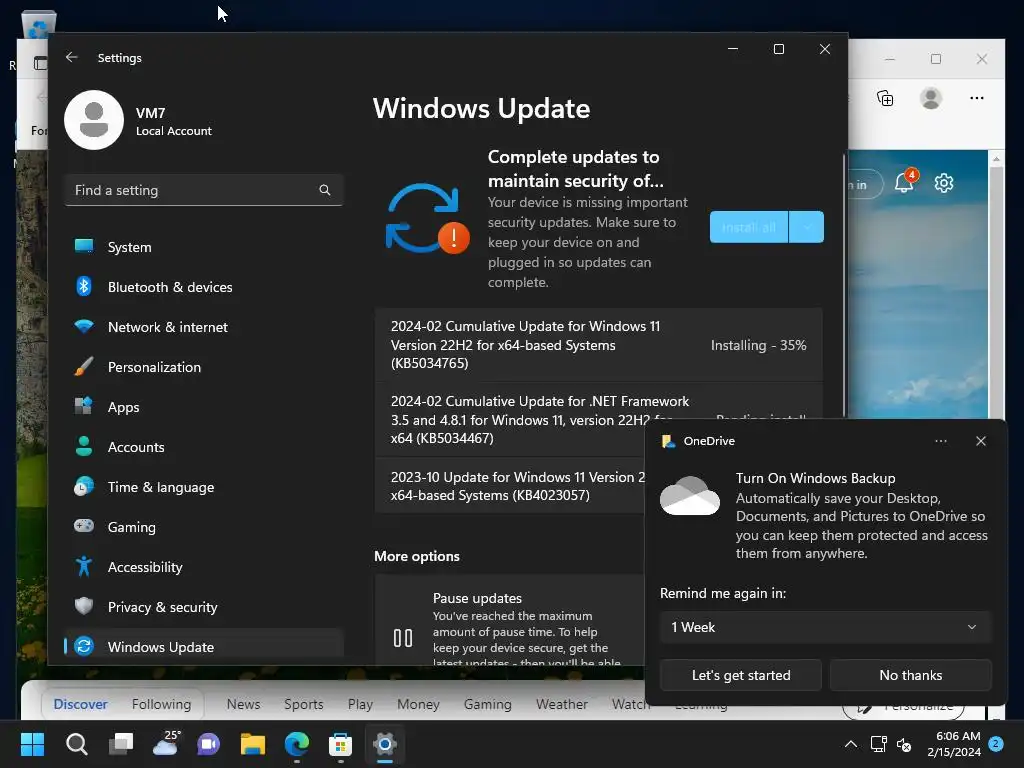Open the Play tab in Edge feed
The width and height of the screenshot is (1024, 768).
click(360, 704)
